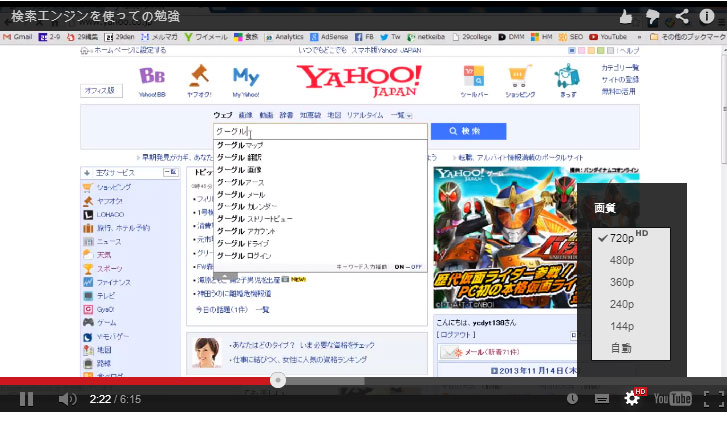727x425 pixels.
Task: Select the 辞書 search tab
Action: (286, 115)
